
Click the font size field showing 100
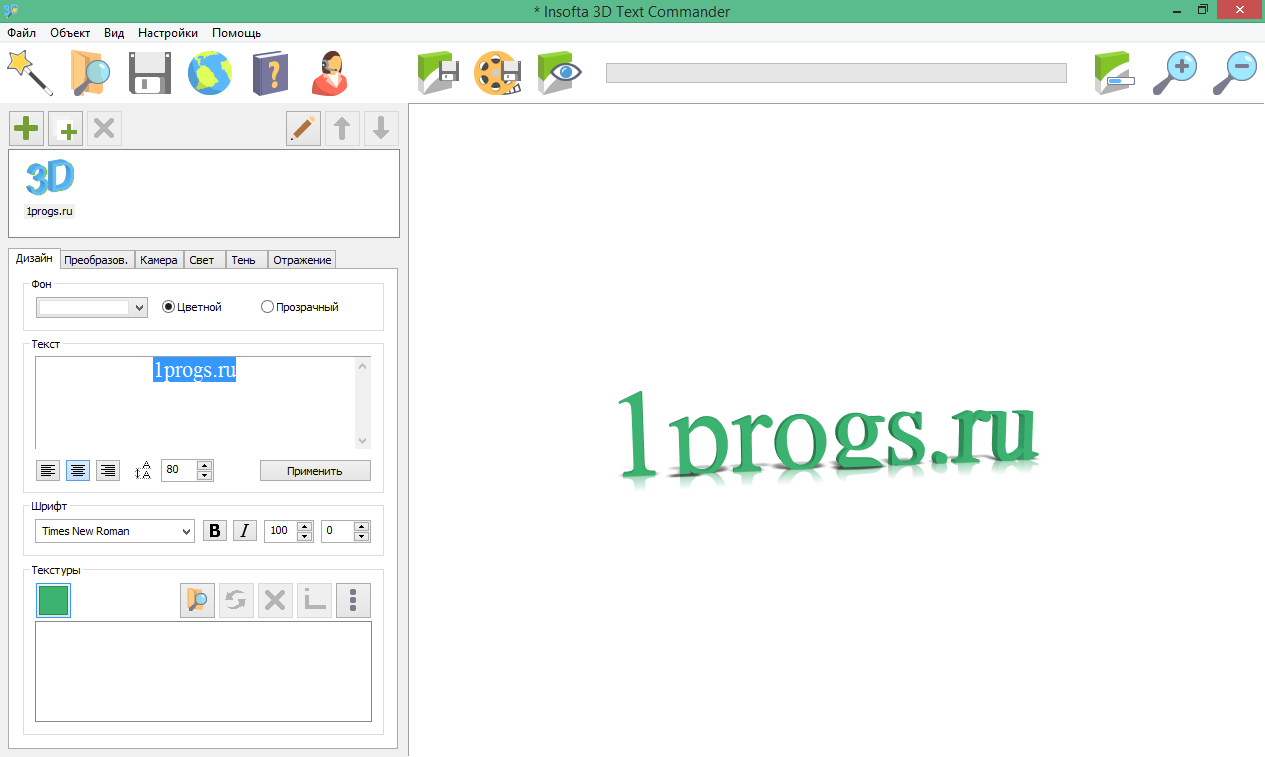(x=281, y=531)
